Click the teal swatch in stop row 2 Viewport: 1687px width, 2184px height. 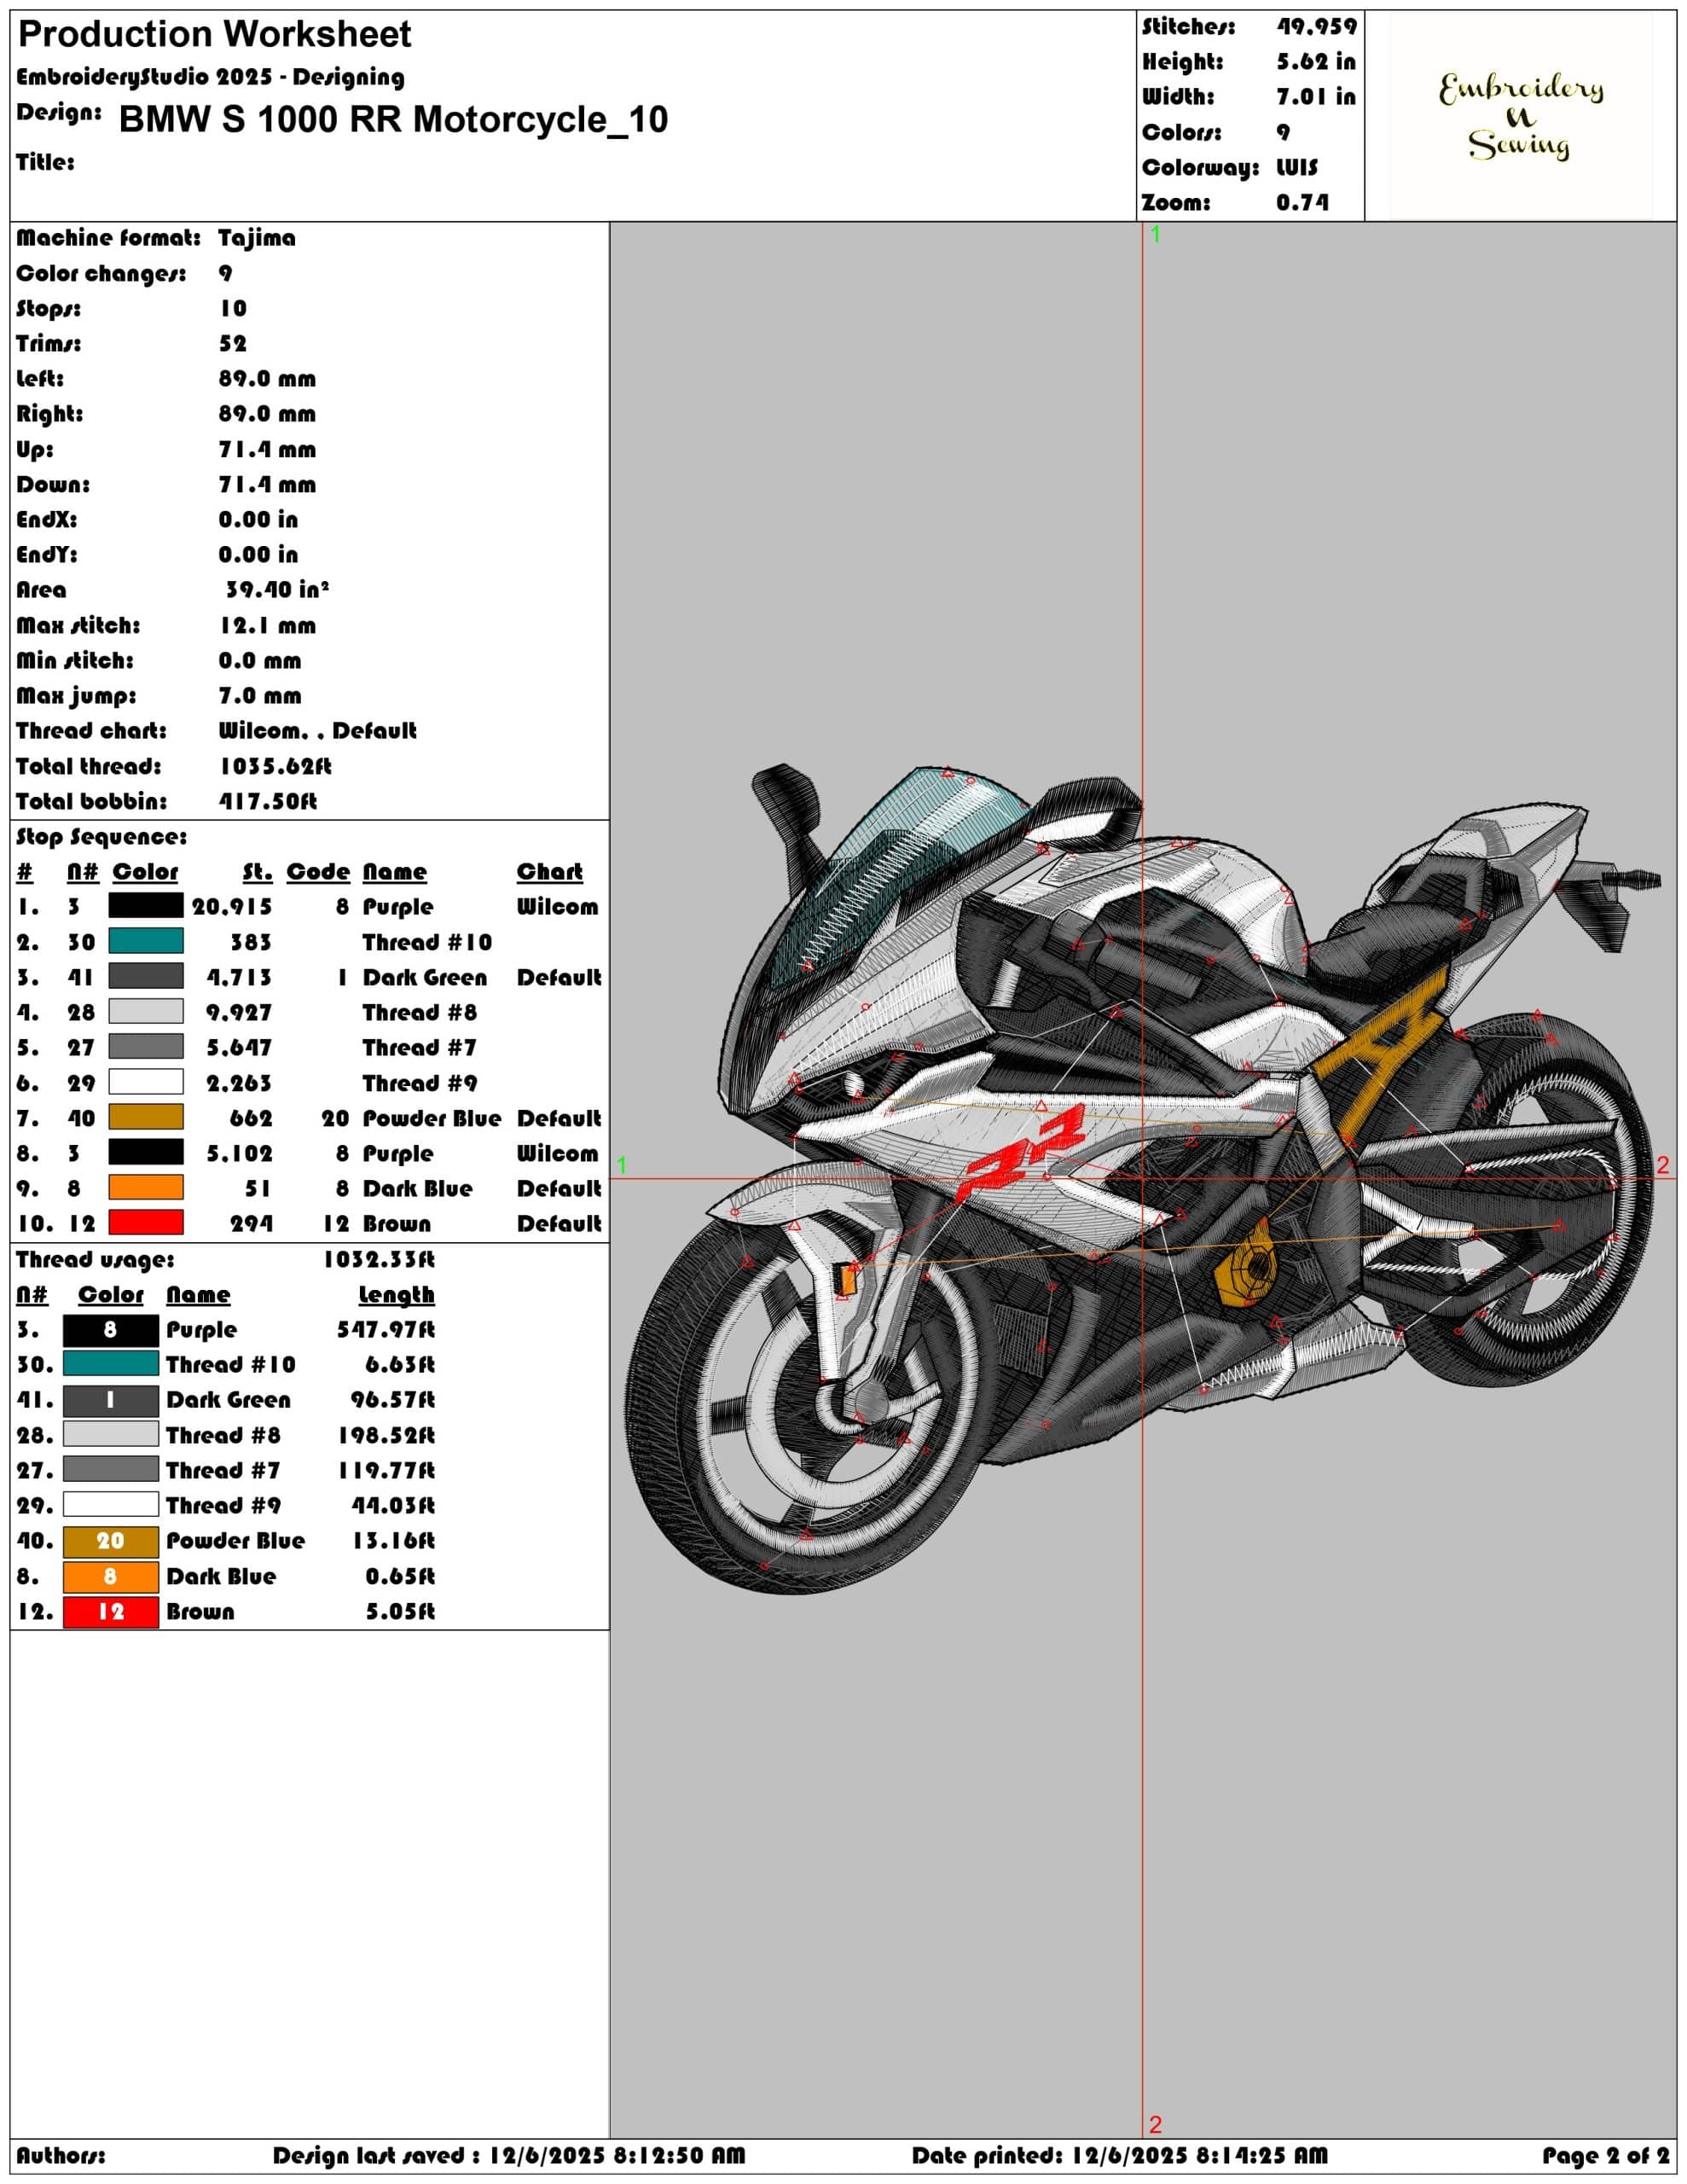tap(146, 941)
